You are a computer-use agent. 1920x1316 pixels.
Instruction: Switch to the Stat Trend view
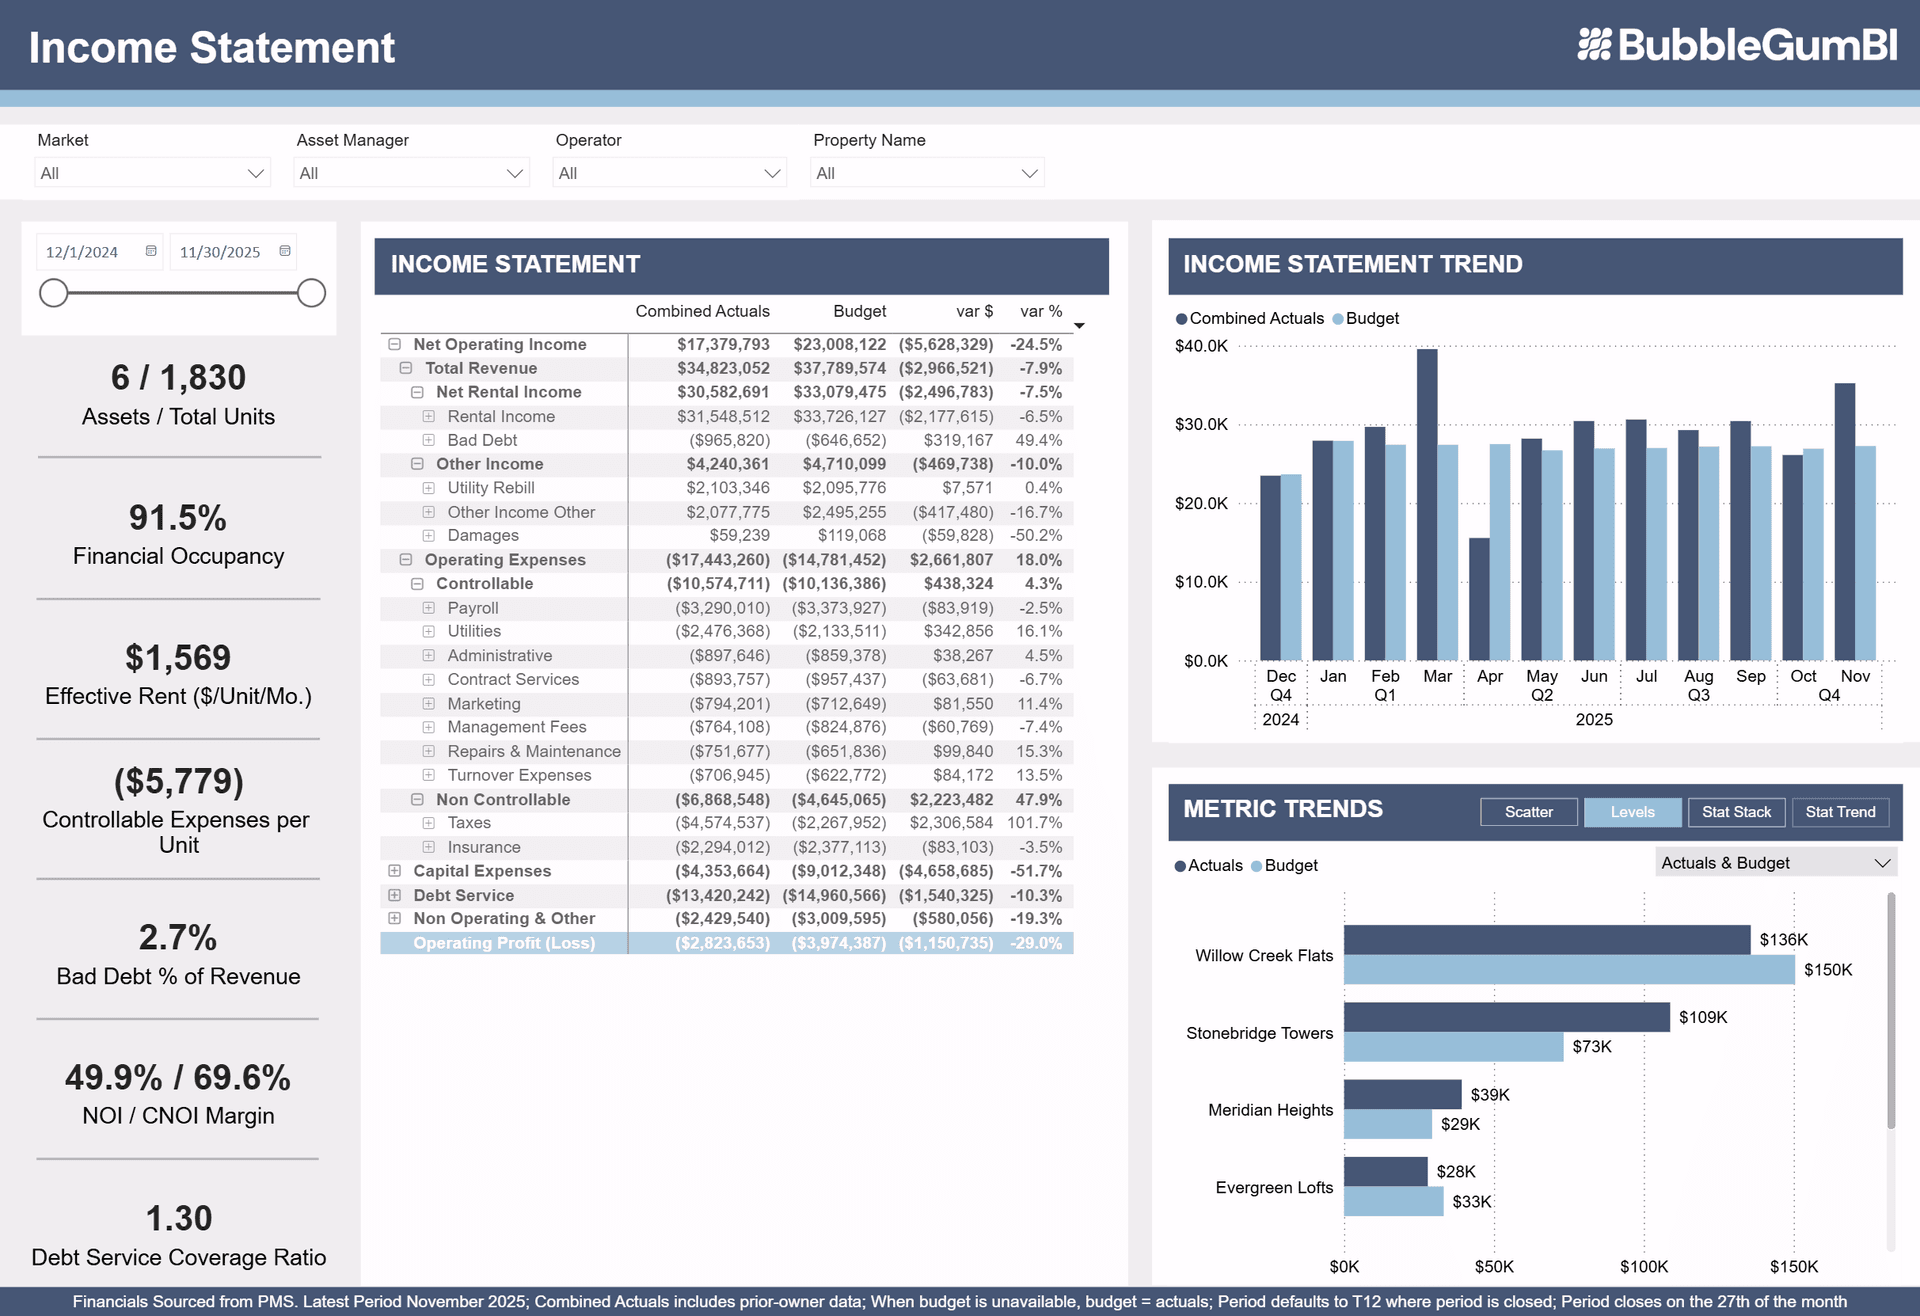tap(1840, 812)
